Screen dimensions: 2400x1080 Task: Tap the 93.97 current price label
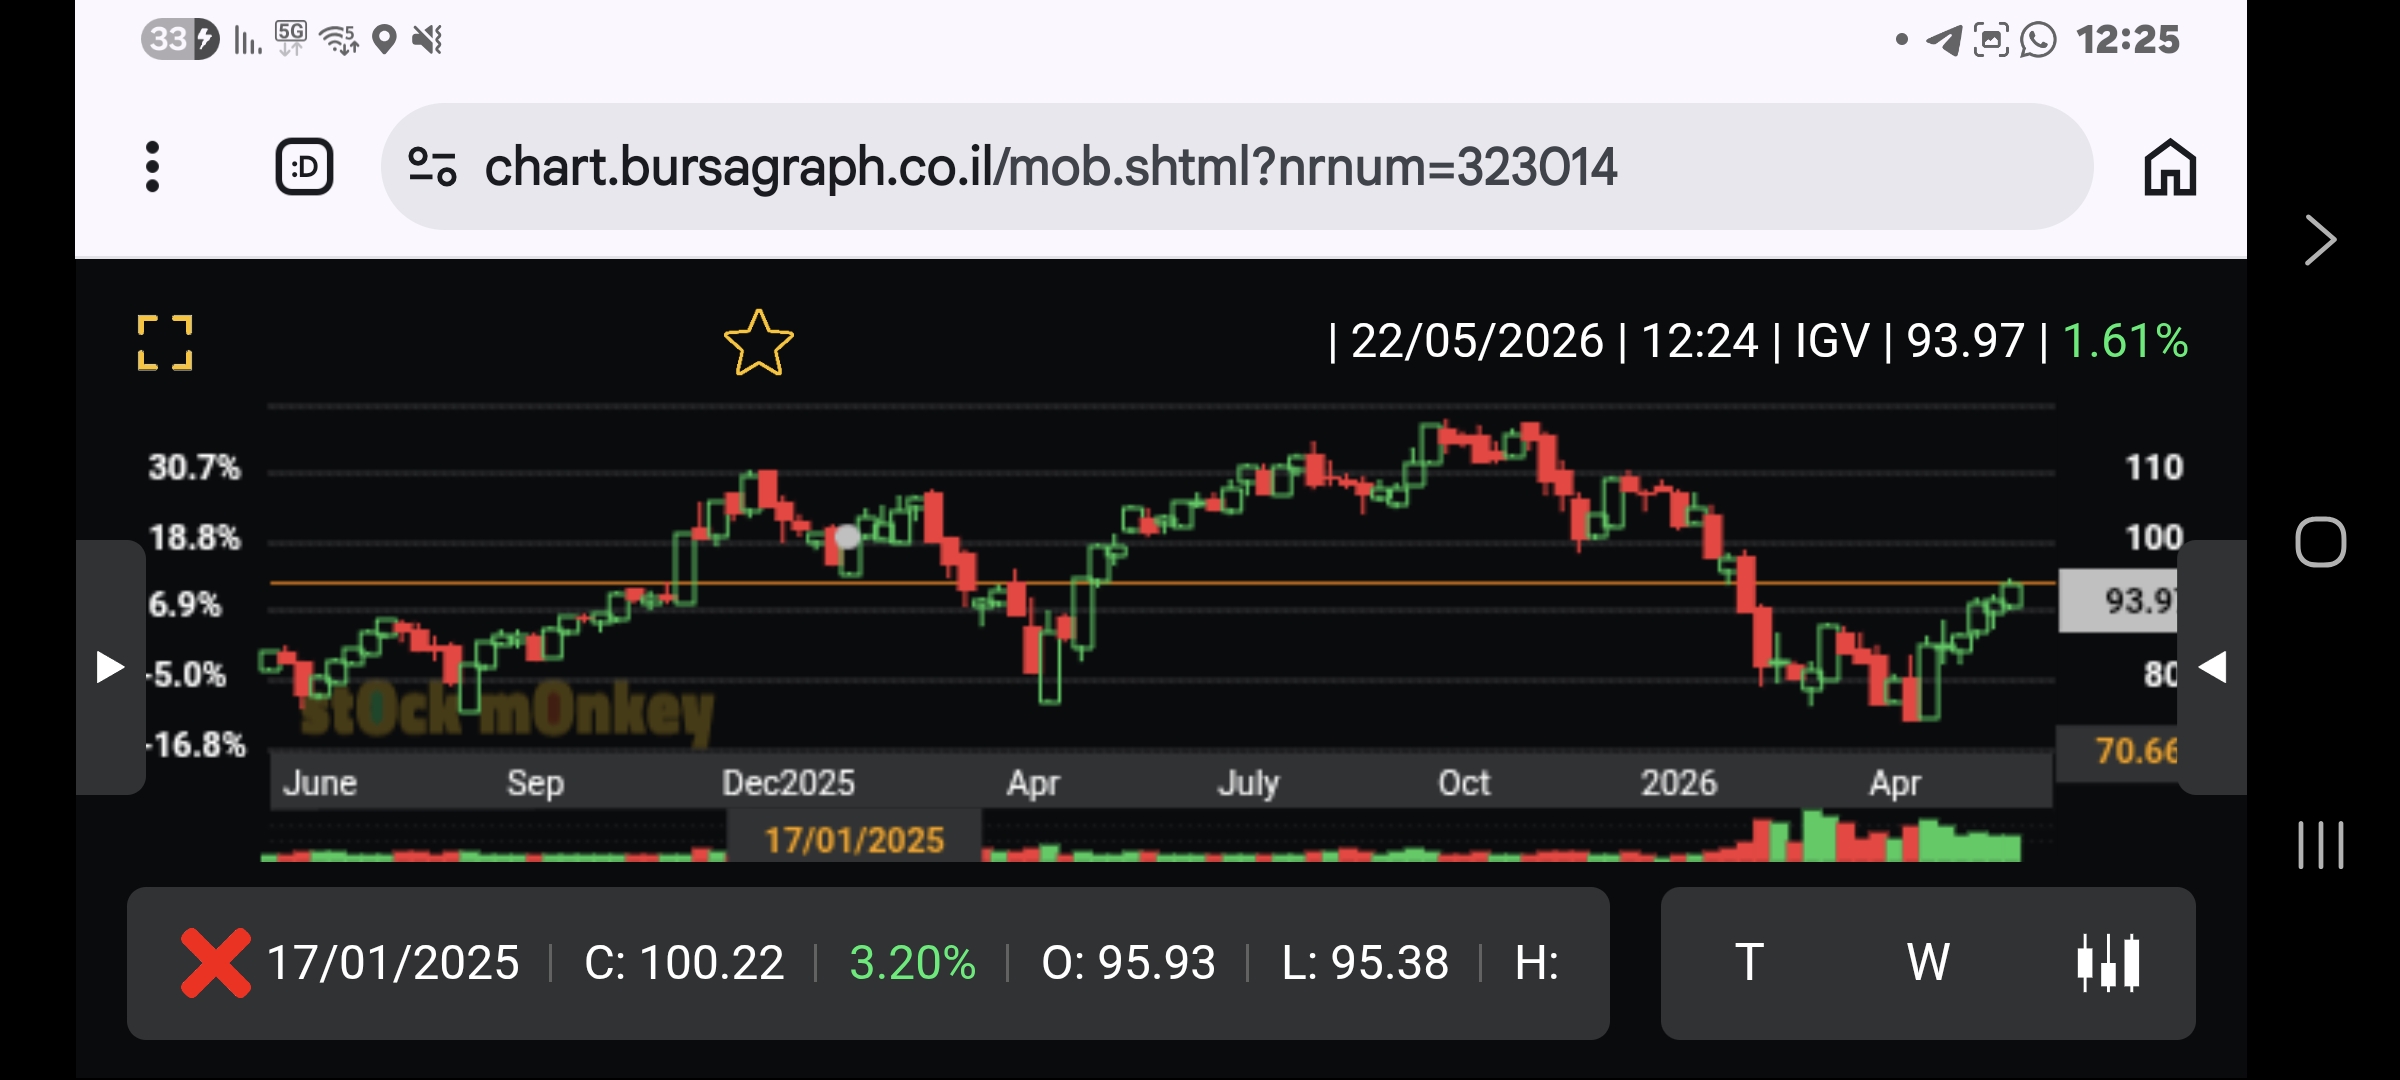pos(2118,600)
